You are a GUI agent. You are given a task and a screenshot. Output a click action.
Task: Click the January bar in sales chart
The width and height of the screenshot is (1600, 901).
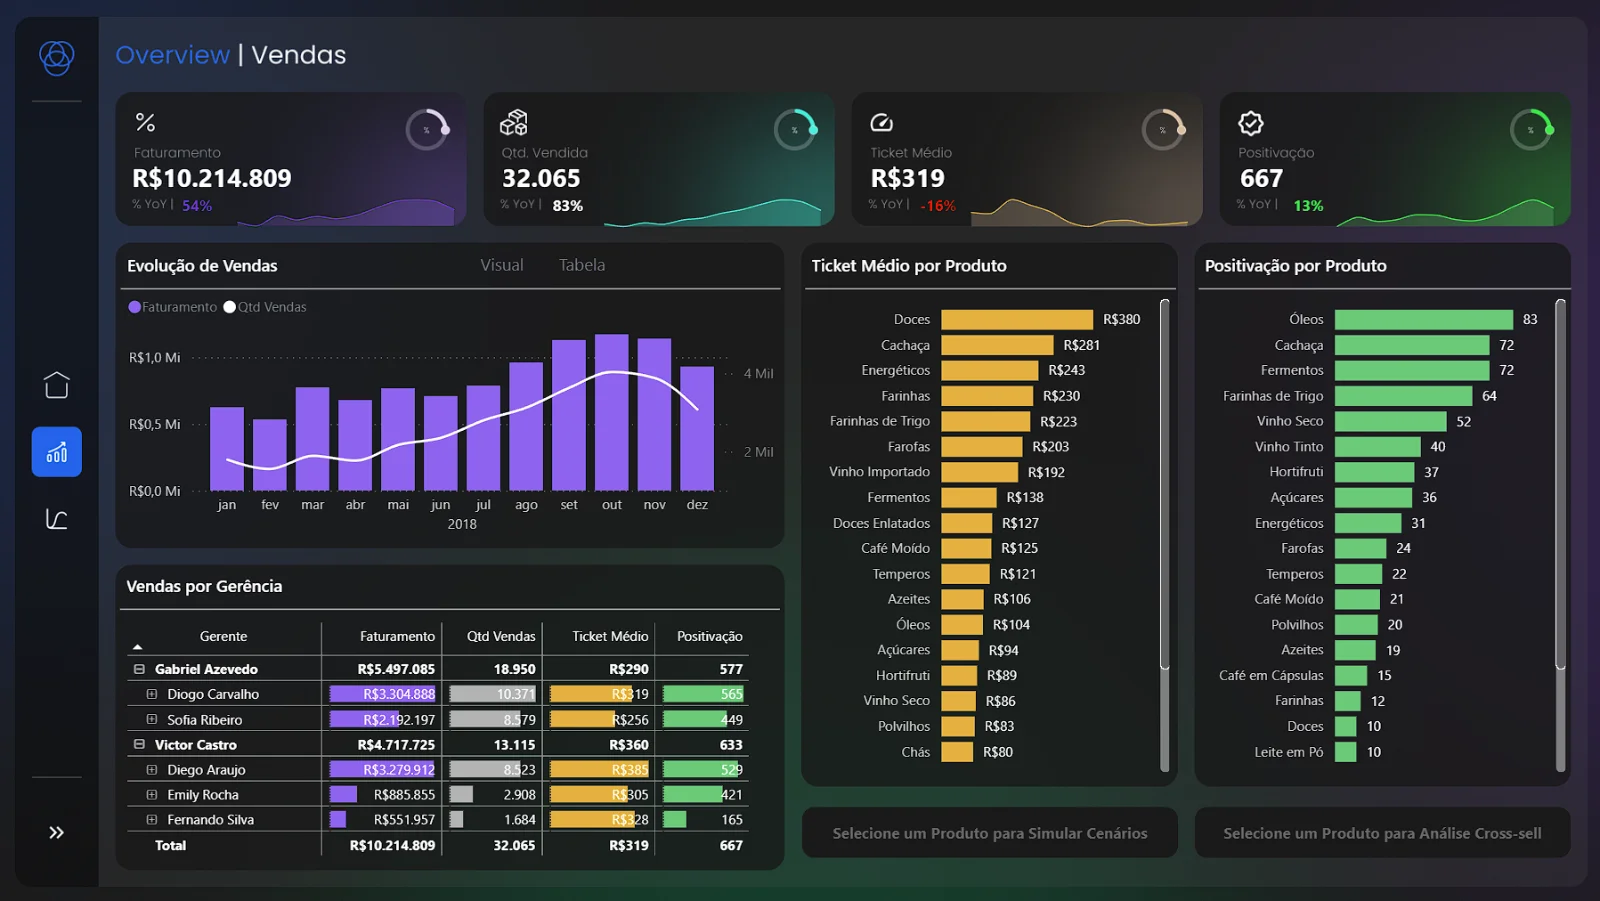tap(227, 449)
